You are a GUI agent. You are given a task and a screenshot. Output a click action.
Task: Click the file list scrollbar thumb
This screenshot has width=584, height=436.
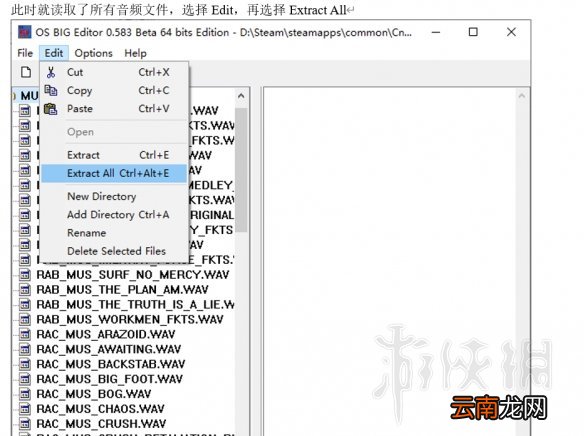point(241,170)
